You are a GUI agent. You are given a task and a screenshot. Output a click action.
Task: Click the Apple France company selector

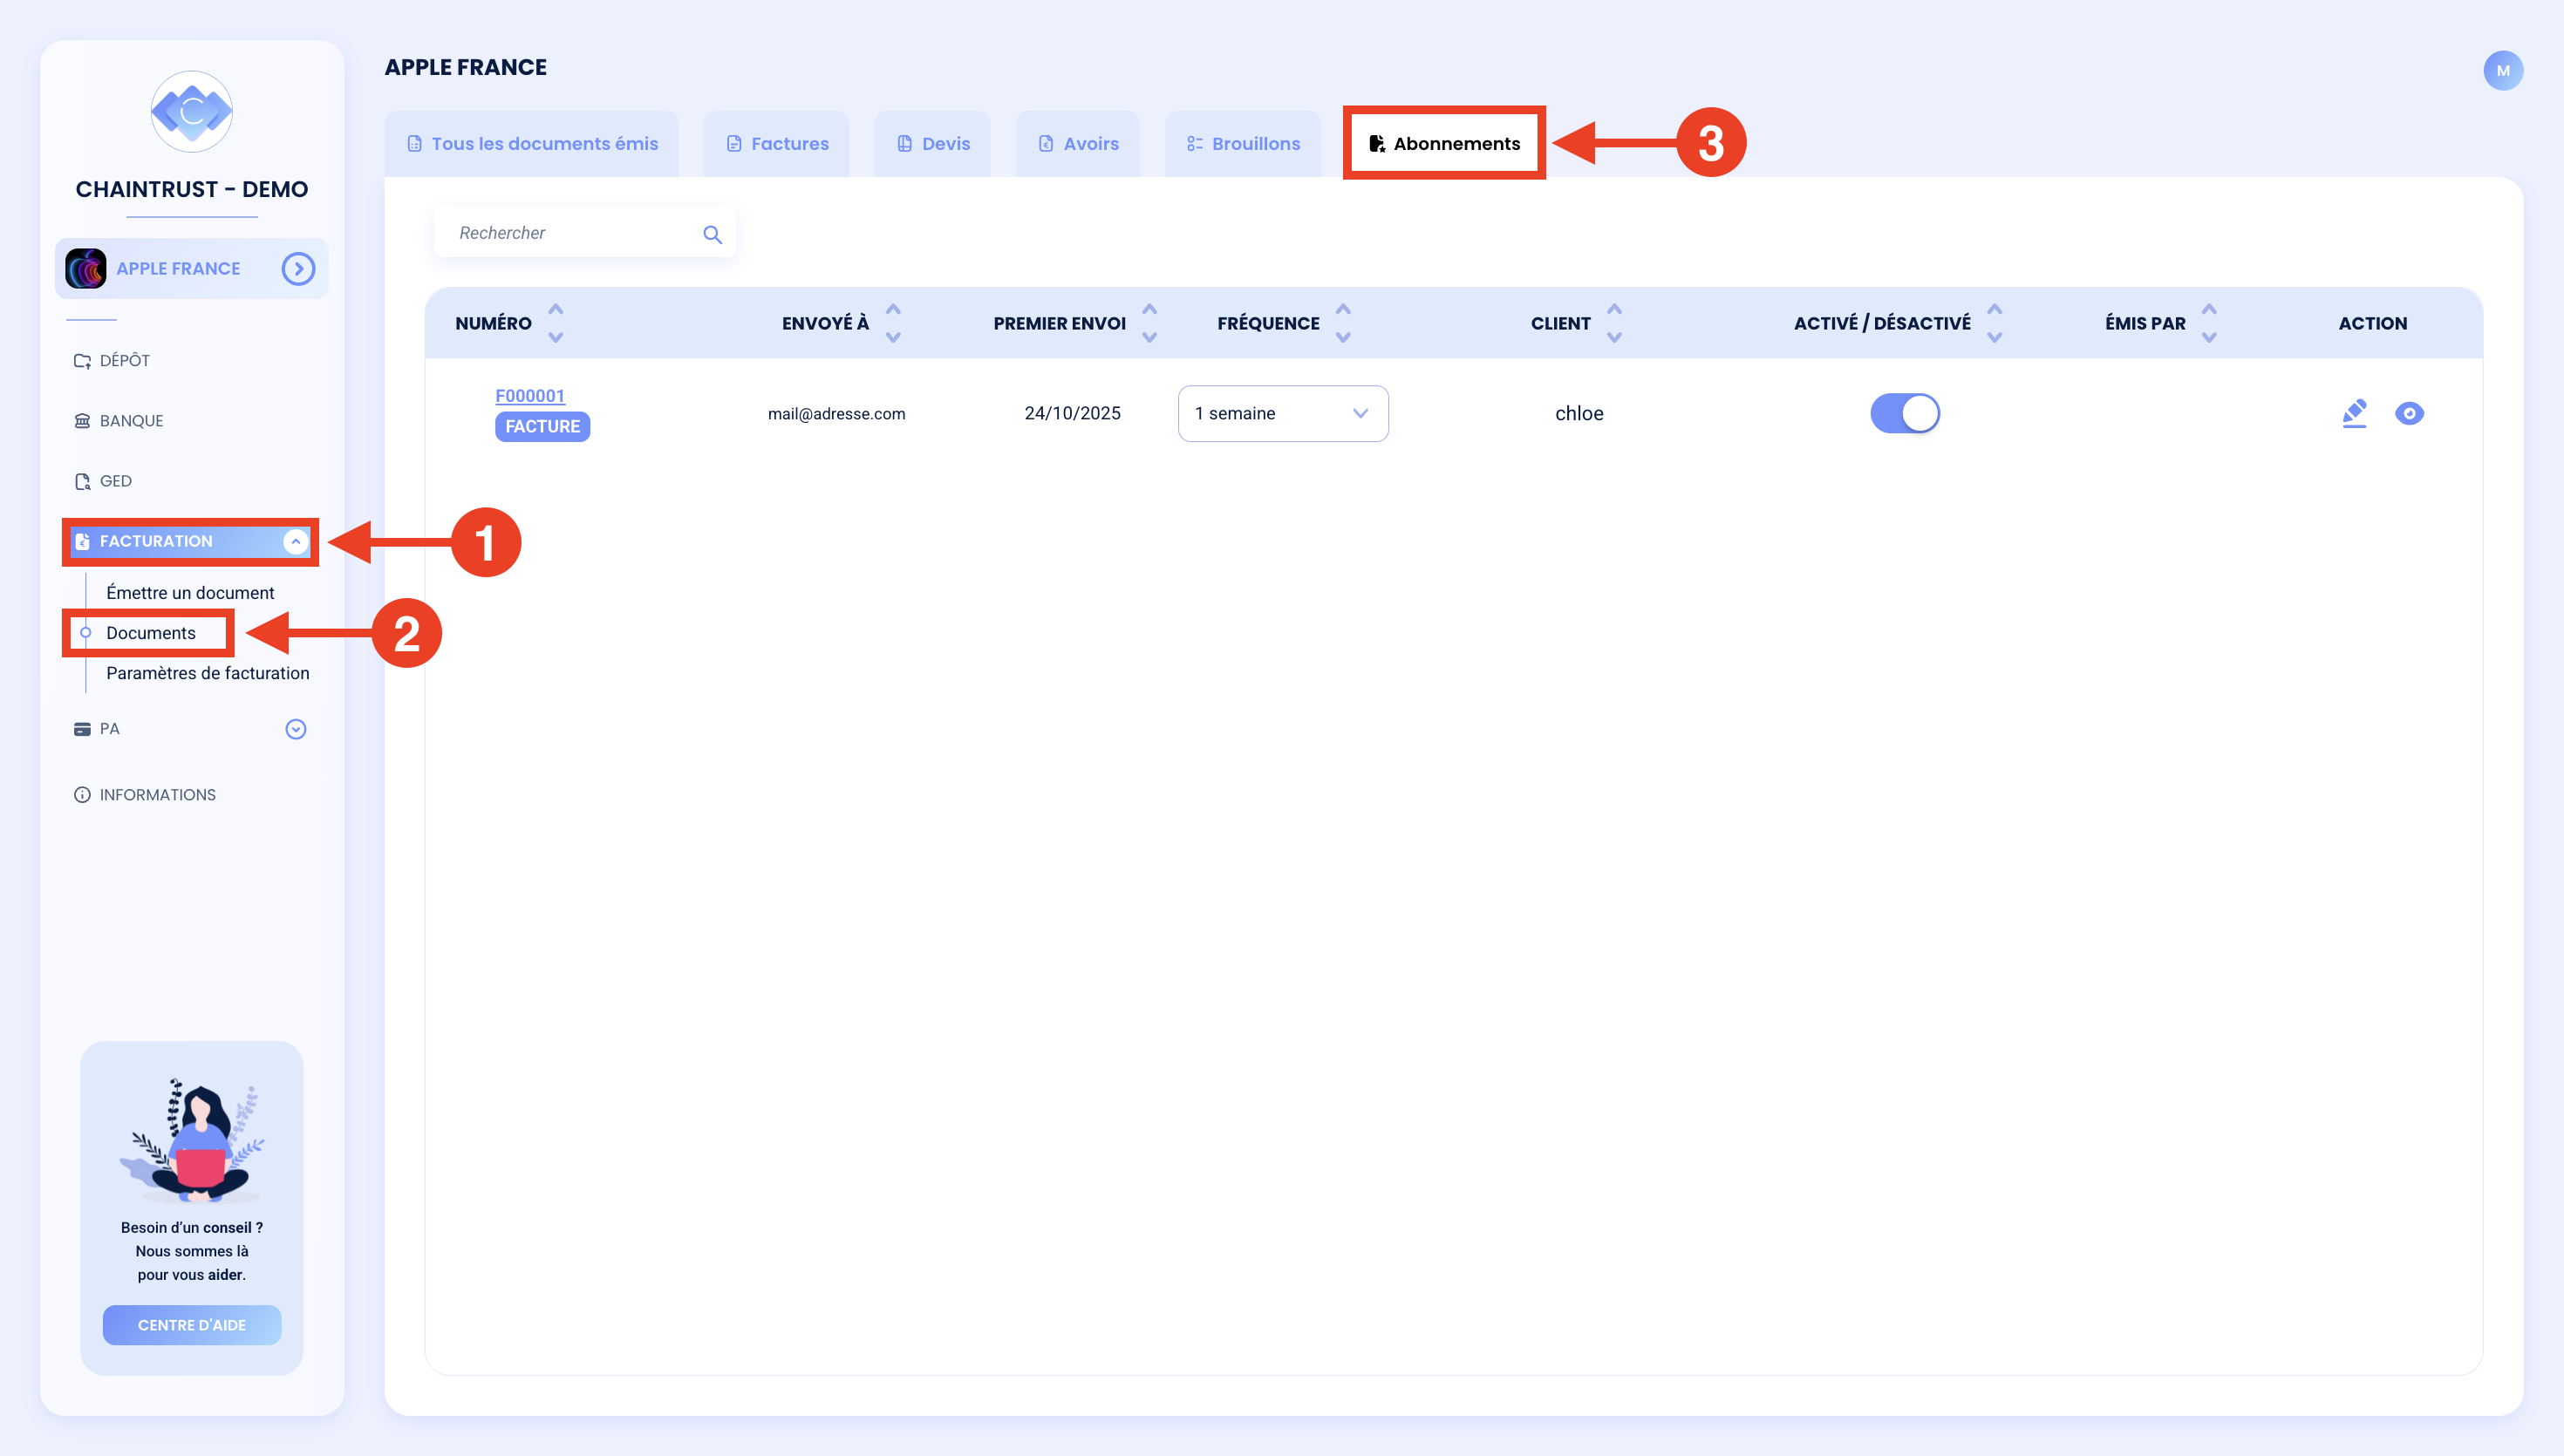point(191,268)
